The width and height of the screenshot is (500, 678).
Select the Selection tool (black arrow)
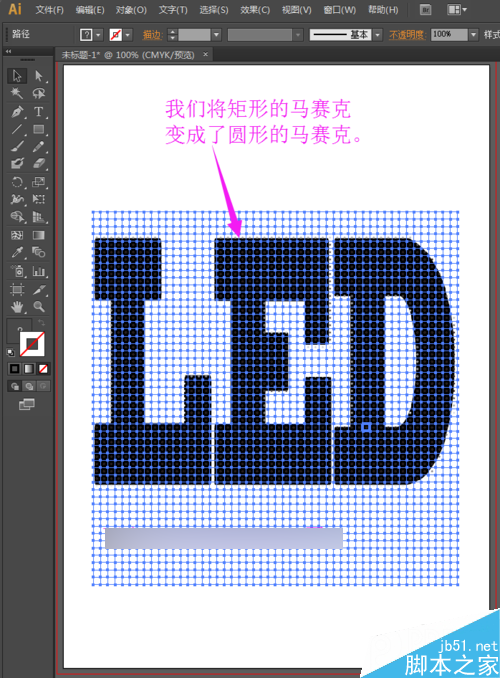coord(17,76)
